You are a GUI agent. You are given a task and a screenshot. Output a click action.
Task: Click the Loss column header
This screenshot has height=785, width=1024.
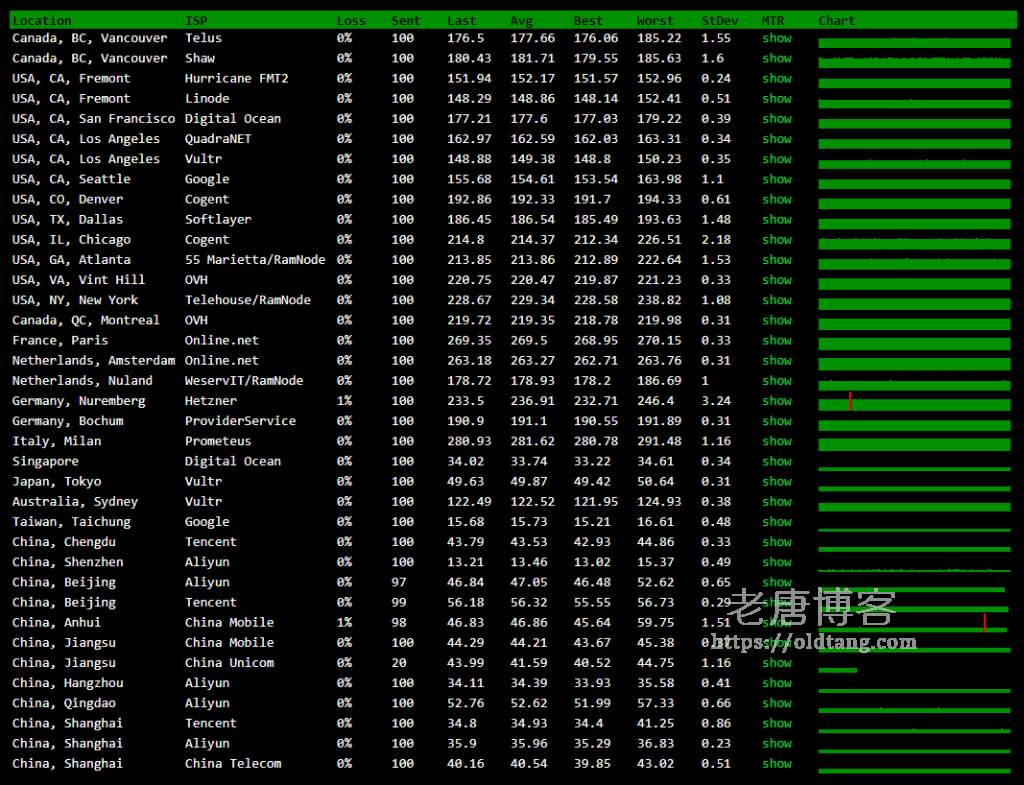(351, 20)
